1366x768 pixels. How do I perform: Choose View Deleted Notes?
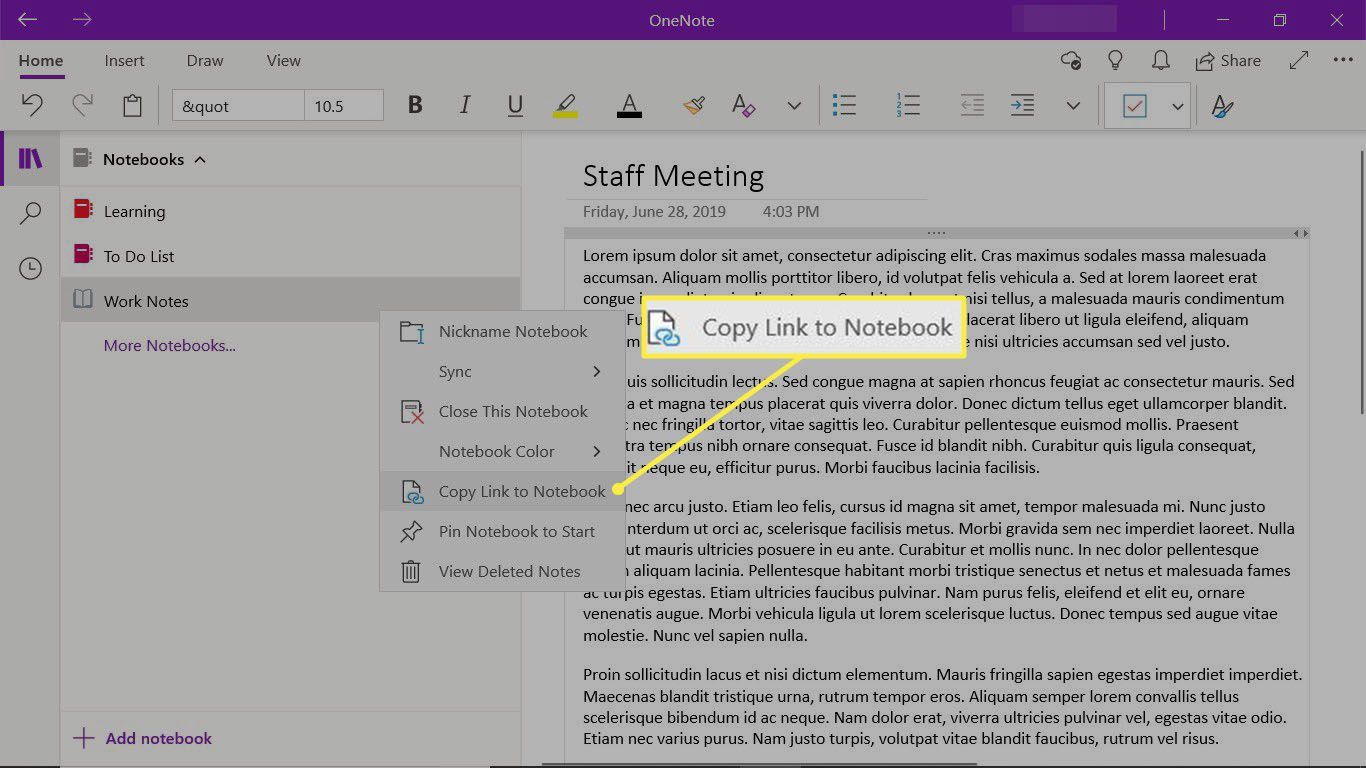(x=502, y=572)
